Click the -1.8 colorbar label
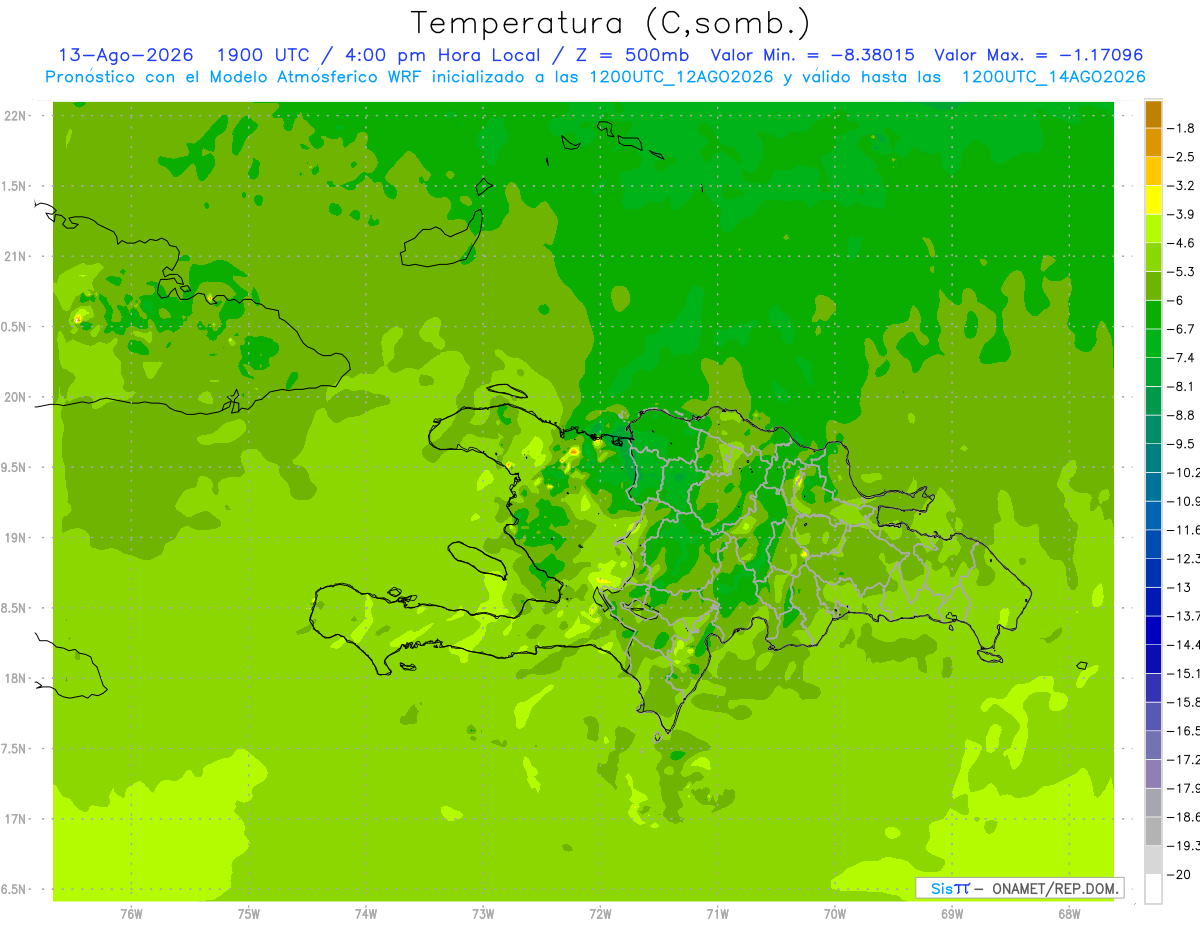The height and width of the screenshot is (927, 1200). 1180,128
